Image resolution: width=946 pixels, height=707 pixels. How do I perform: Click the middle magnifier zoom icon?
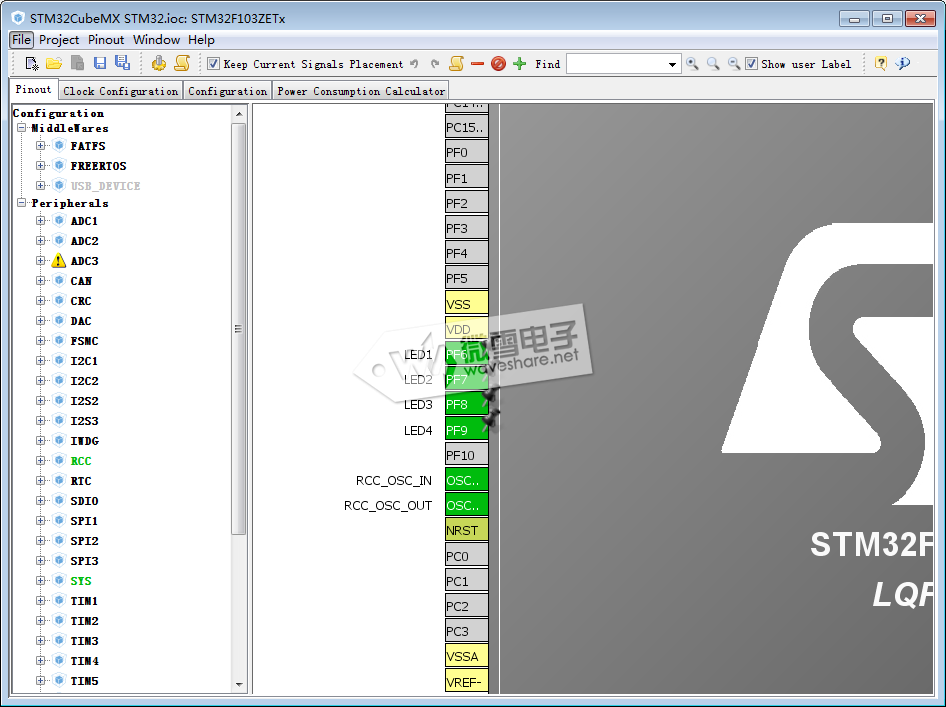[x=713, y=63]
